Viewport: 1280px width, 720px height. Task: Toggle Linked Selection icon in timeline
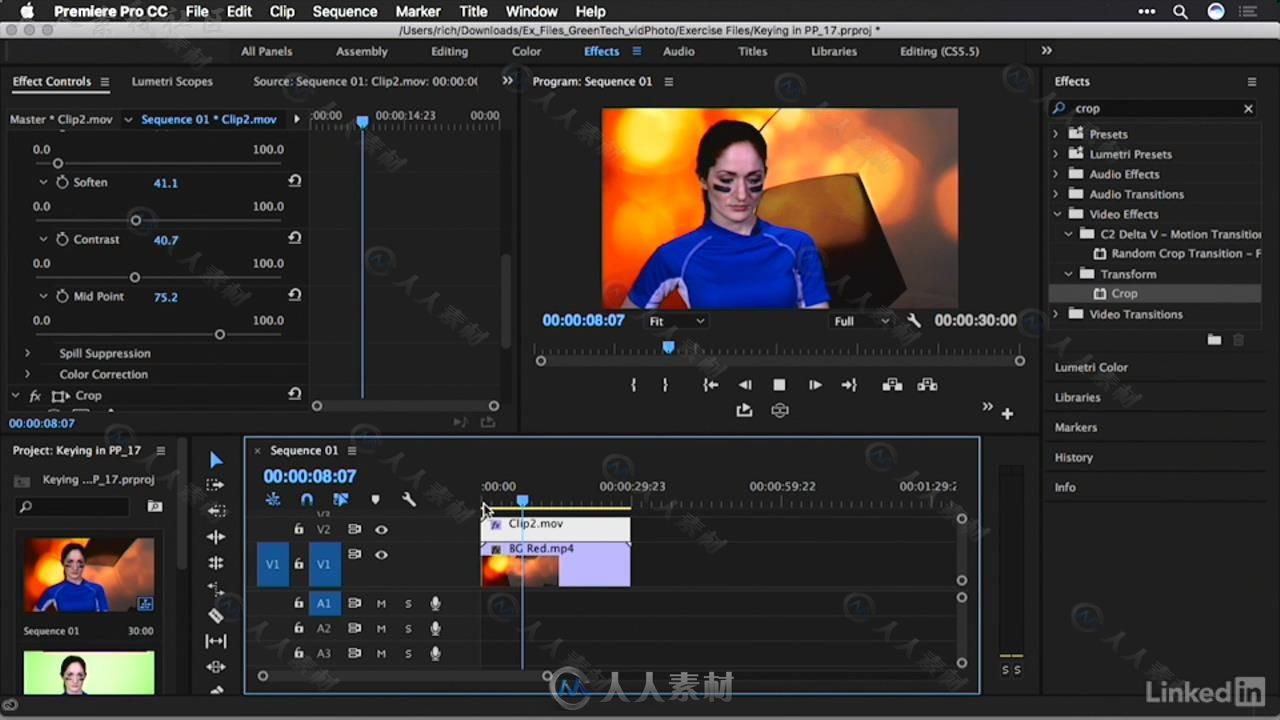pyautogui.click(x=341, y=499)
